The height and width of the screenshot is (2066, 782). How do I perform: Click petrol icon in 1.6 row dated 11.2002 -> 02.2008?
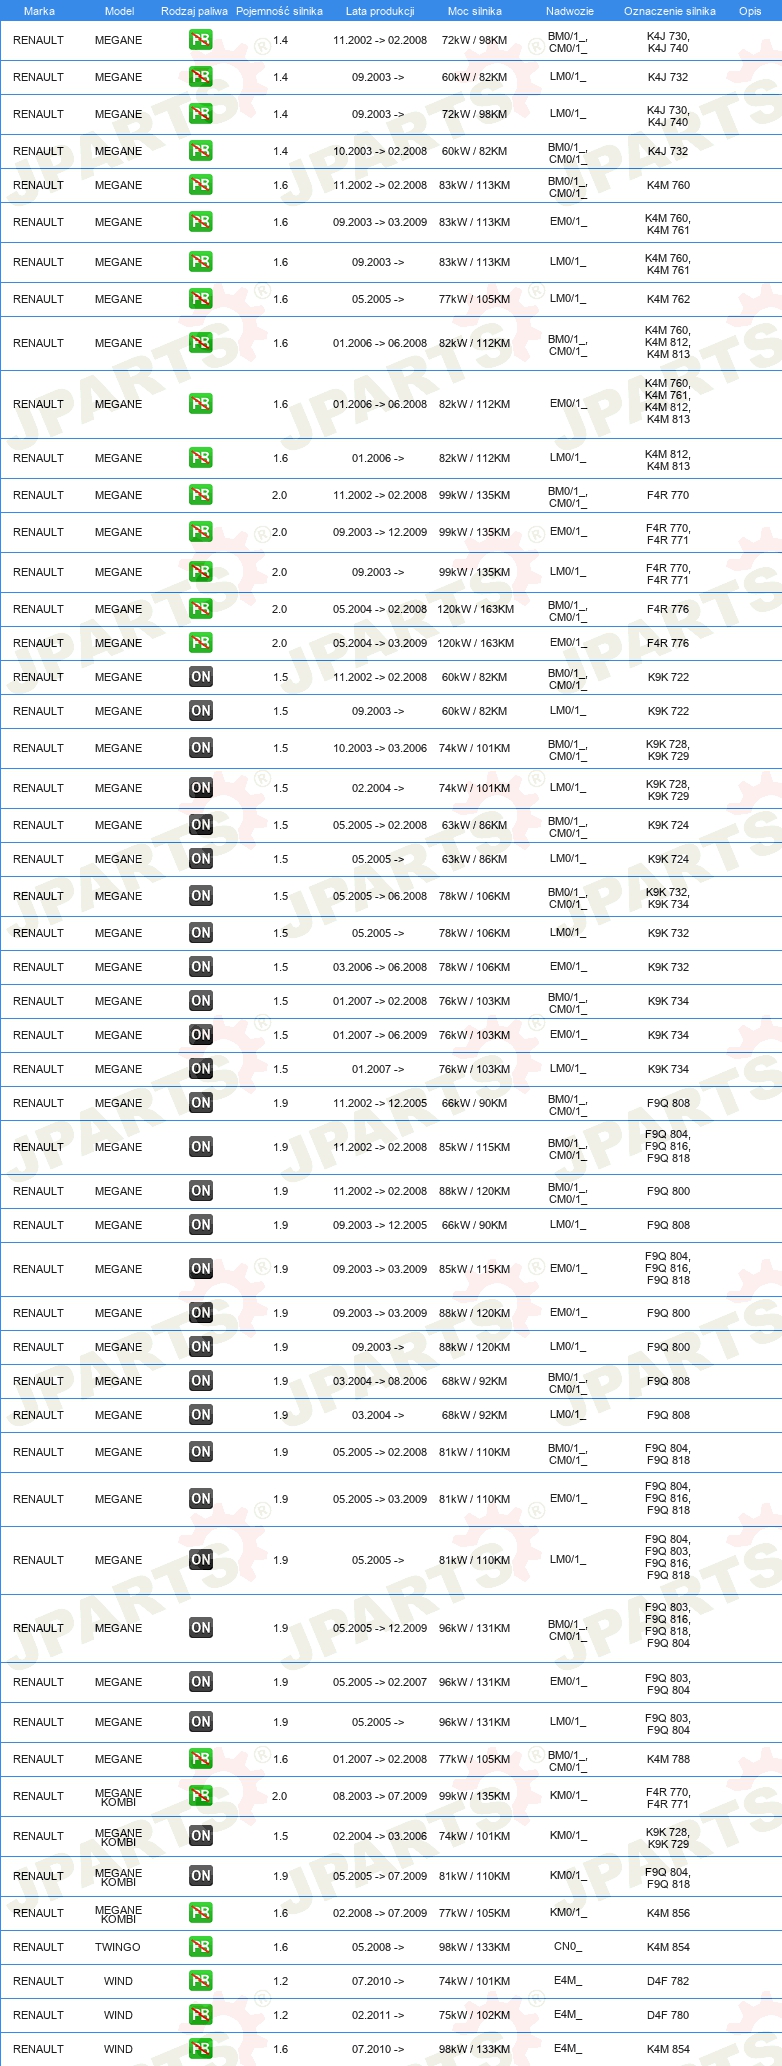[200, 185]
